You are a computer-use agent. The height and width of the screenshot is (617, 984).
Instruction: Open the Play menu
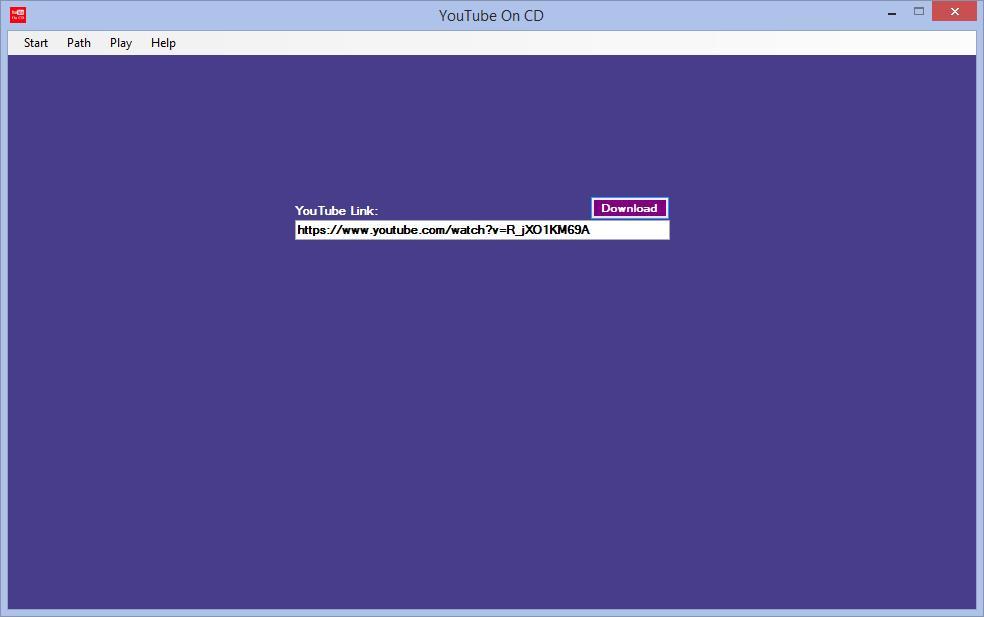click(120, 43)
